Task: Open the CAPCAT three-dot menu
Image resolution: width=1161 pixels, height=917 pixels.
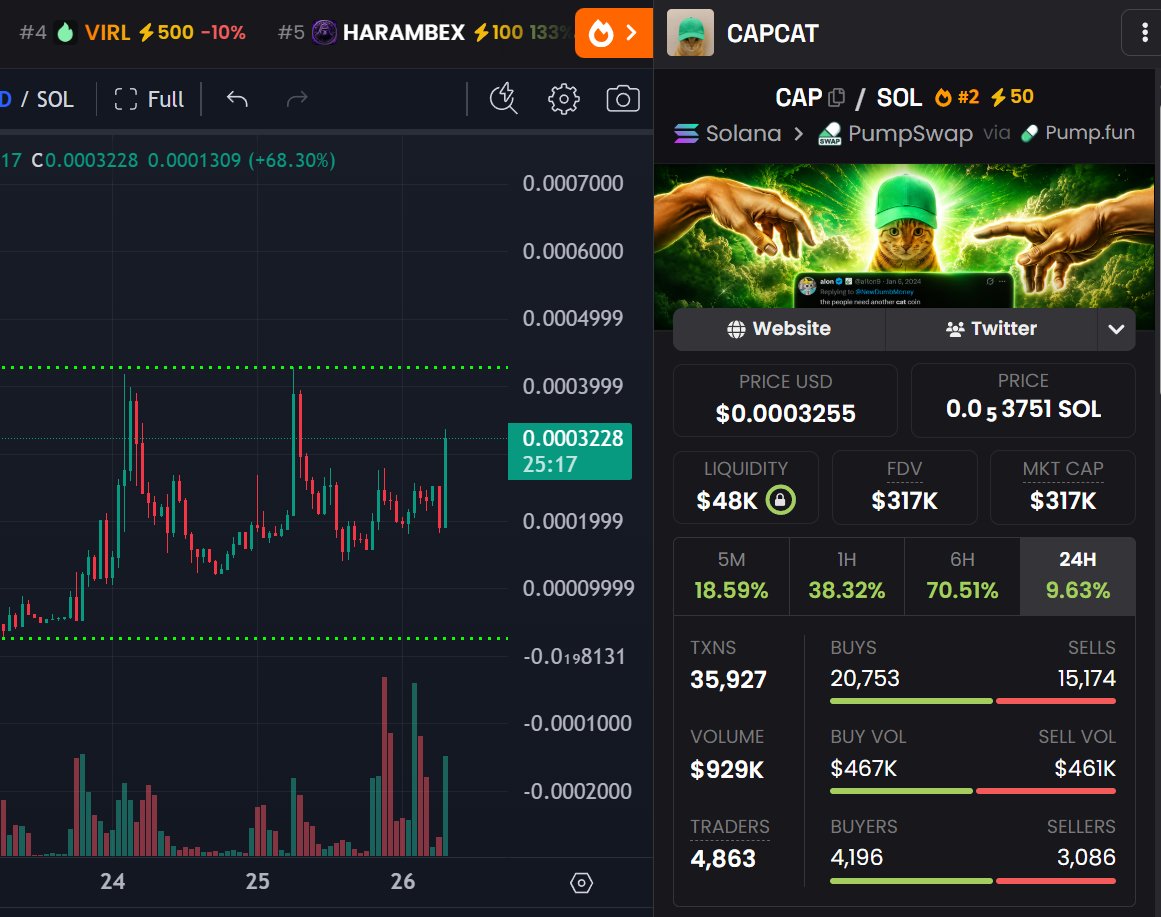Action: pos(1144,33)
